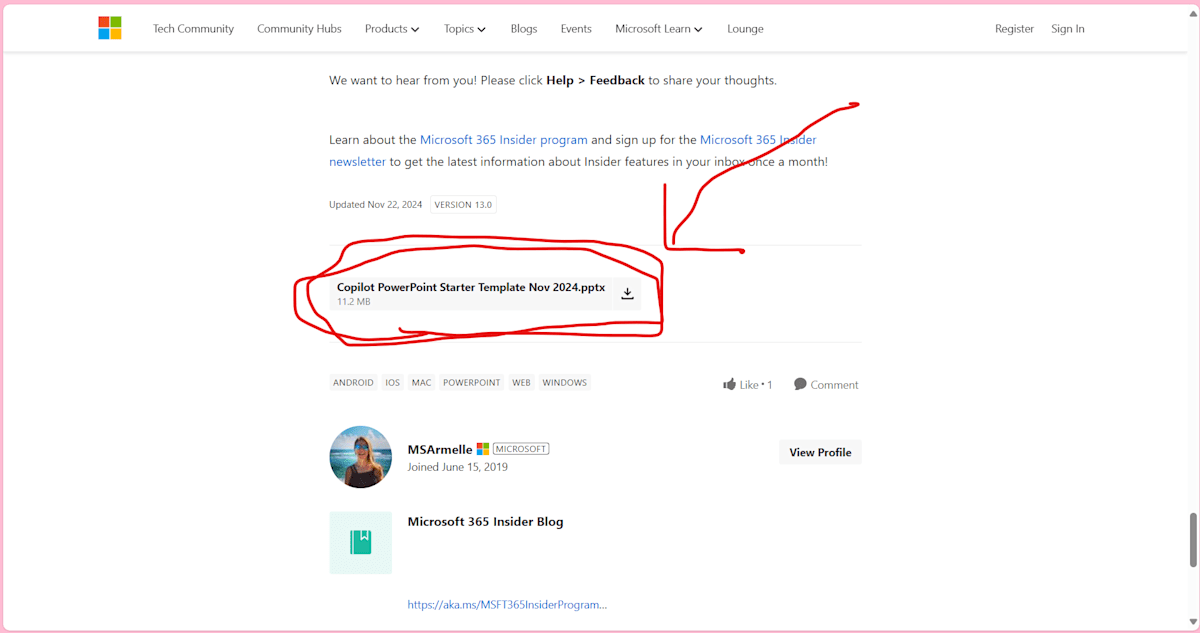Click the Copilot PowerPoint Starter Template filename

coord(471,287)
